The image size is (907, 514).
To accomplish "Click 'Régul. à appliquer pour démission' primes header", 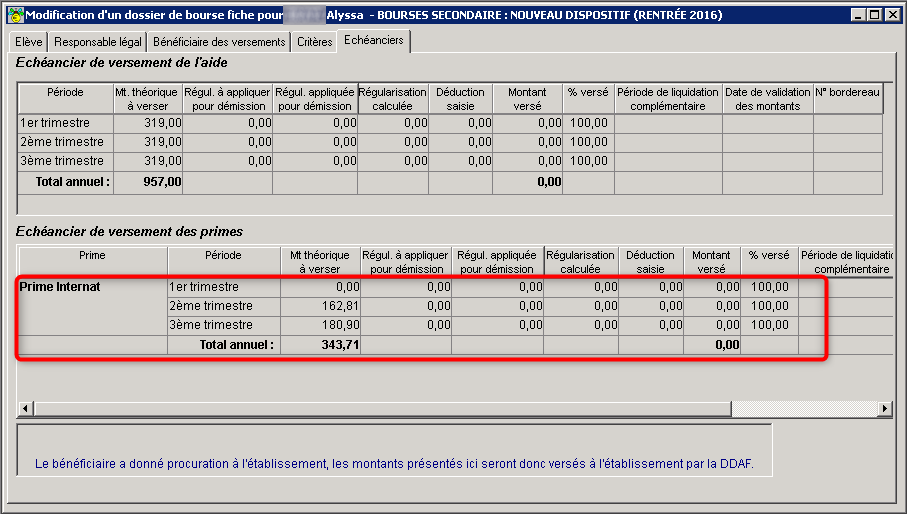I will [405, 261].
